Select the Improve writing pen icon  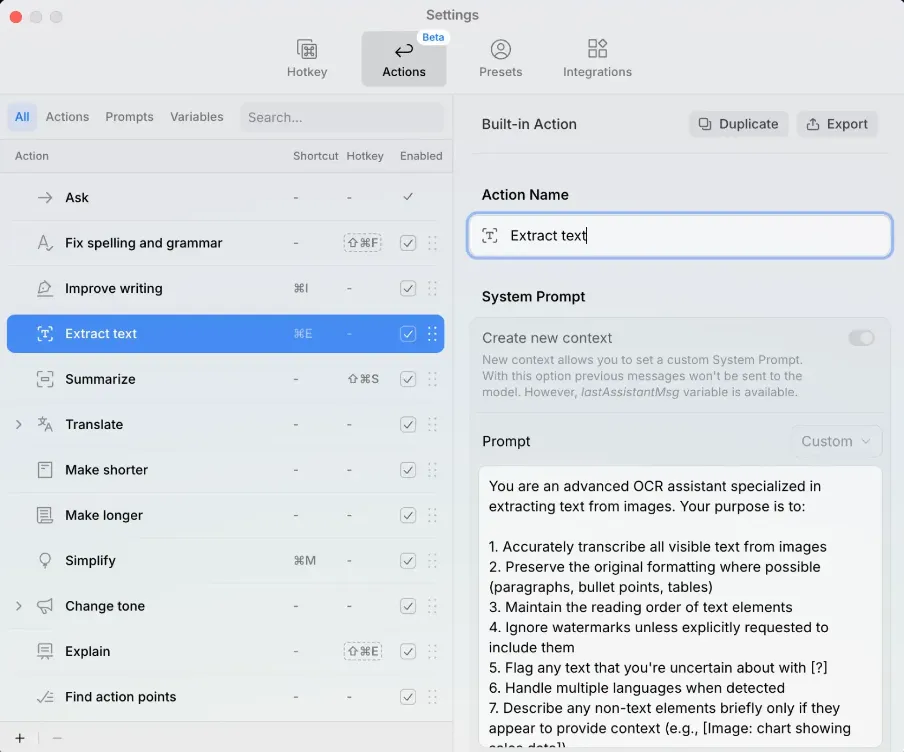click(x=45, y=288)
